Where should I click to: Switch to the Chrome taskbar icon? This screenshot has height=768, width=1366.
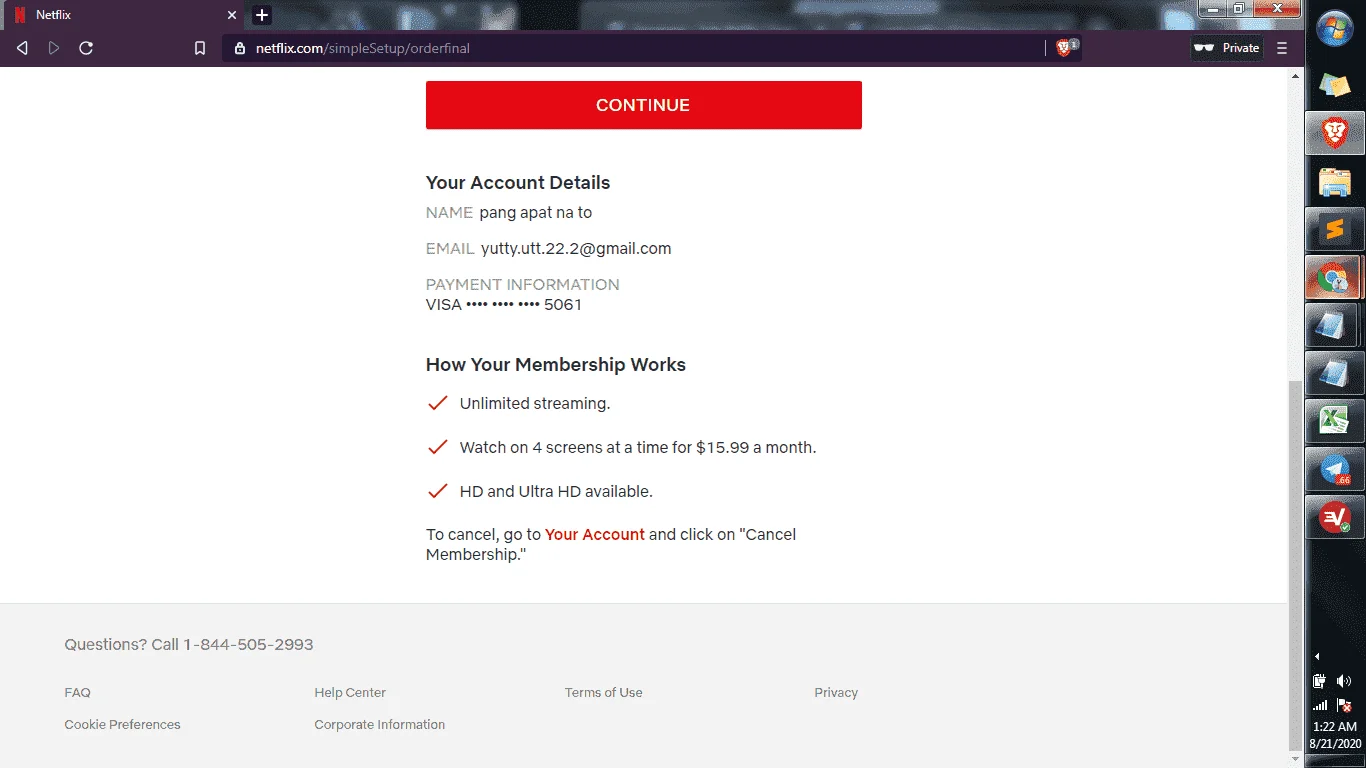1335,278
